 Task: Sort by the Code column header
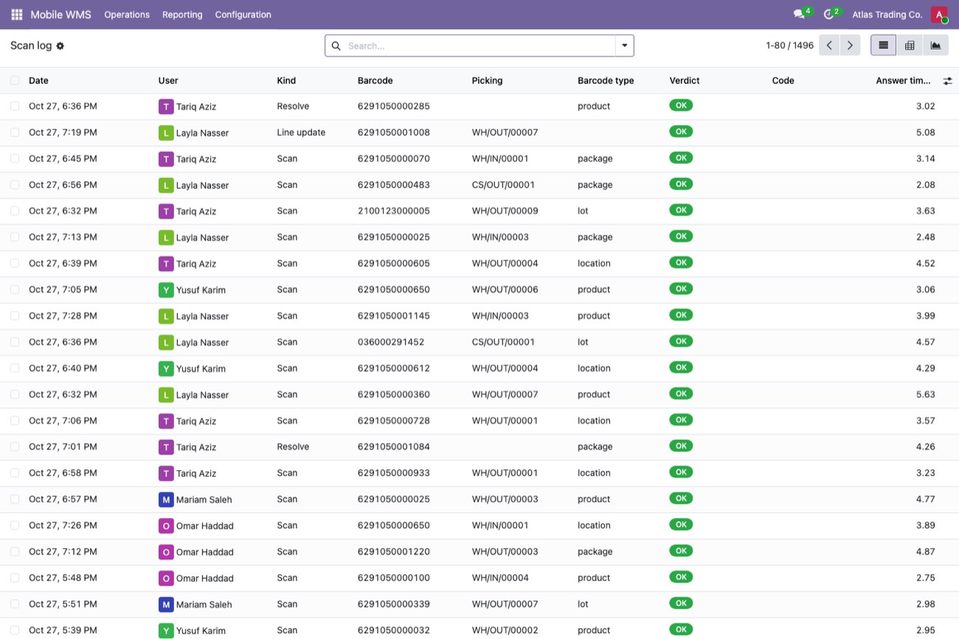coord(783,81)
